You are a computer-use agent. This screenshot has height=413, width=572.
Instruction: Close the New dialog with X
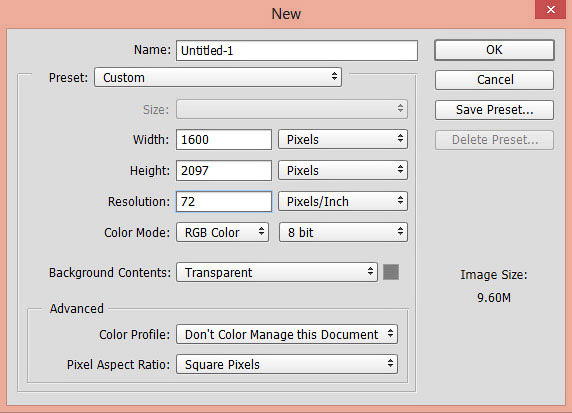click(x=550, y=9)
